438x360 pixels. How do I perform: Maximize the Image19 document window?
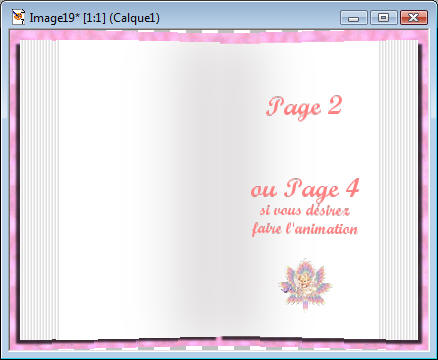pyautogui.click(x=384, y=18)
